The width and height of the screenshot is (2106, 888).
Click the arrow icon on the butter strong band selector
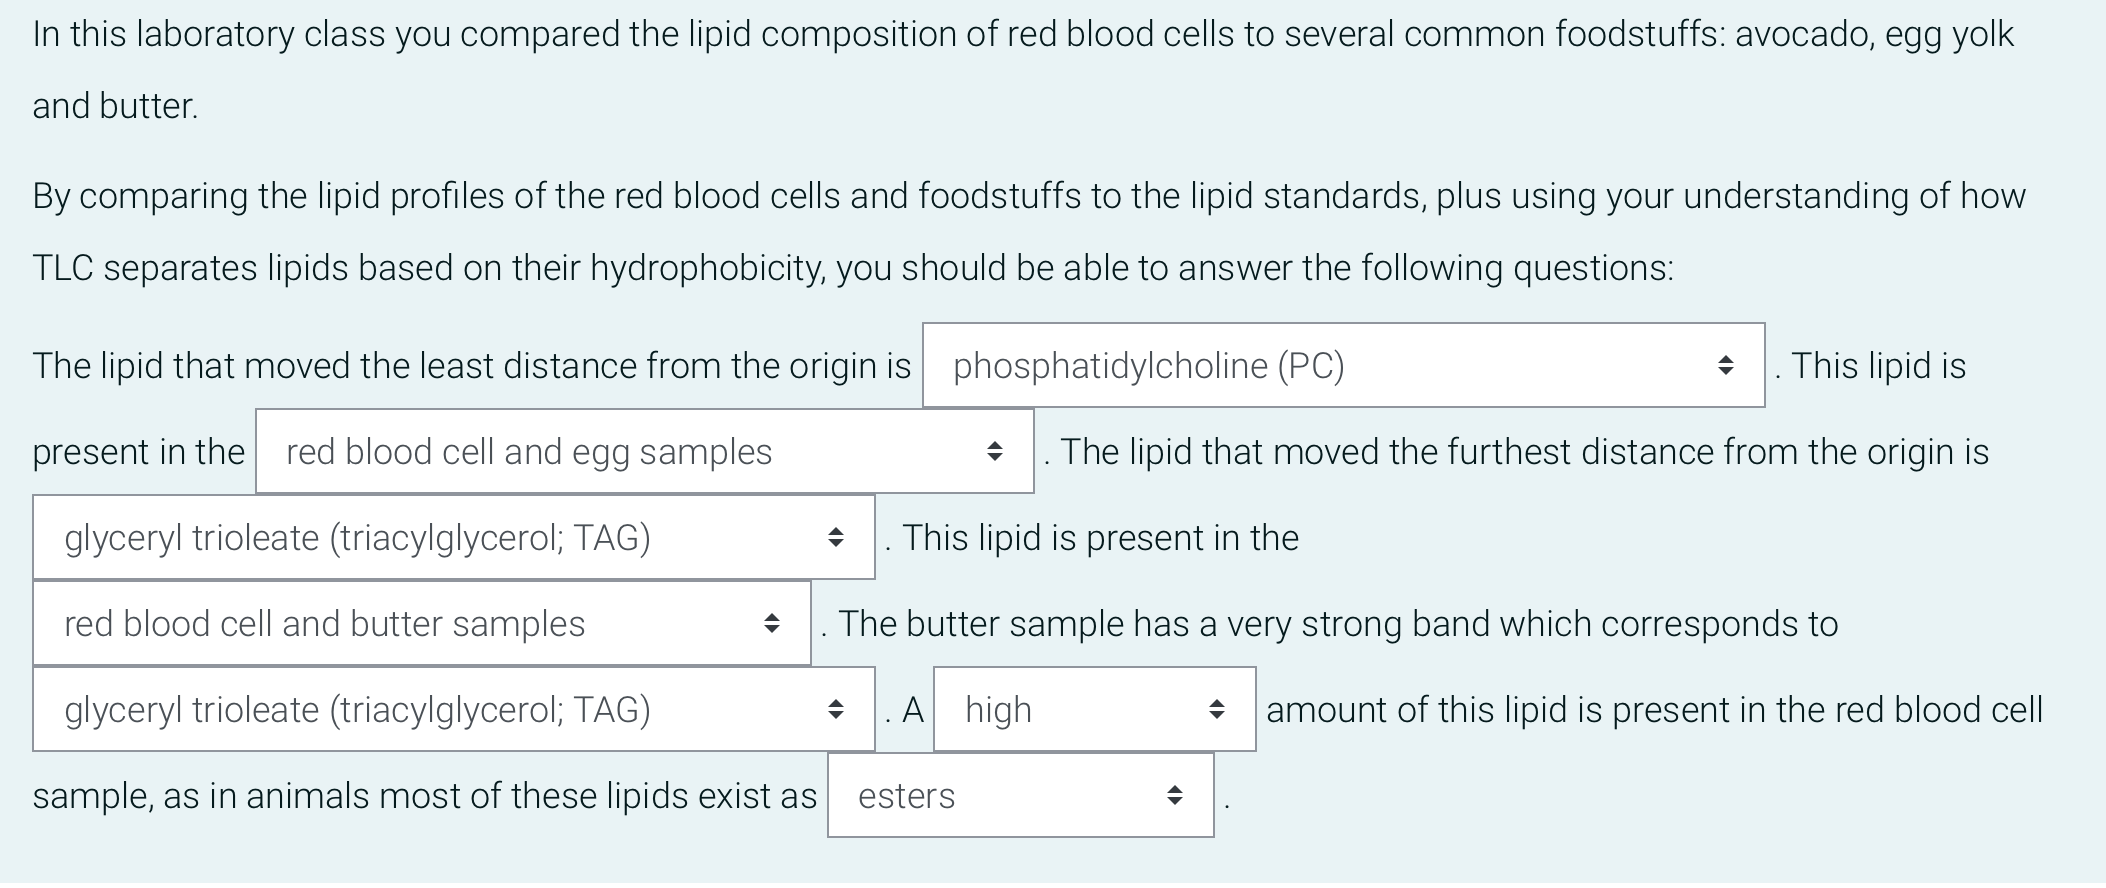(x=835, y=710)
